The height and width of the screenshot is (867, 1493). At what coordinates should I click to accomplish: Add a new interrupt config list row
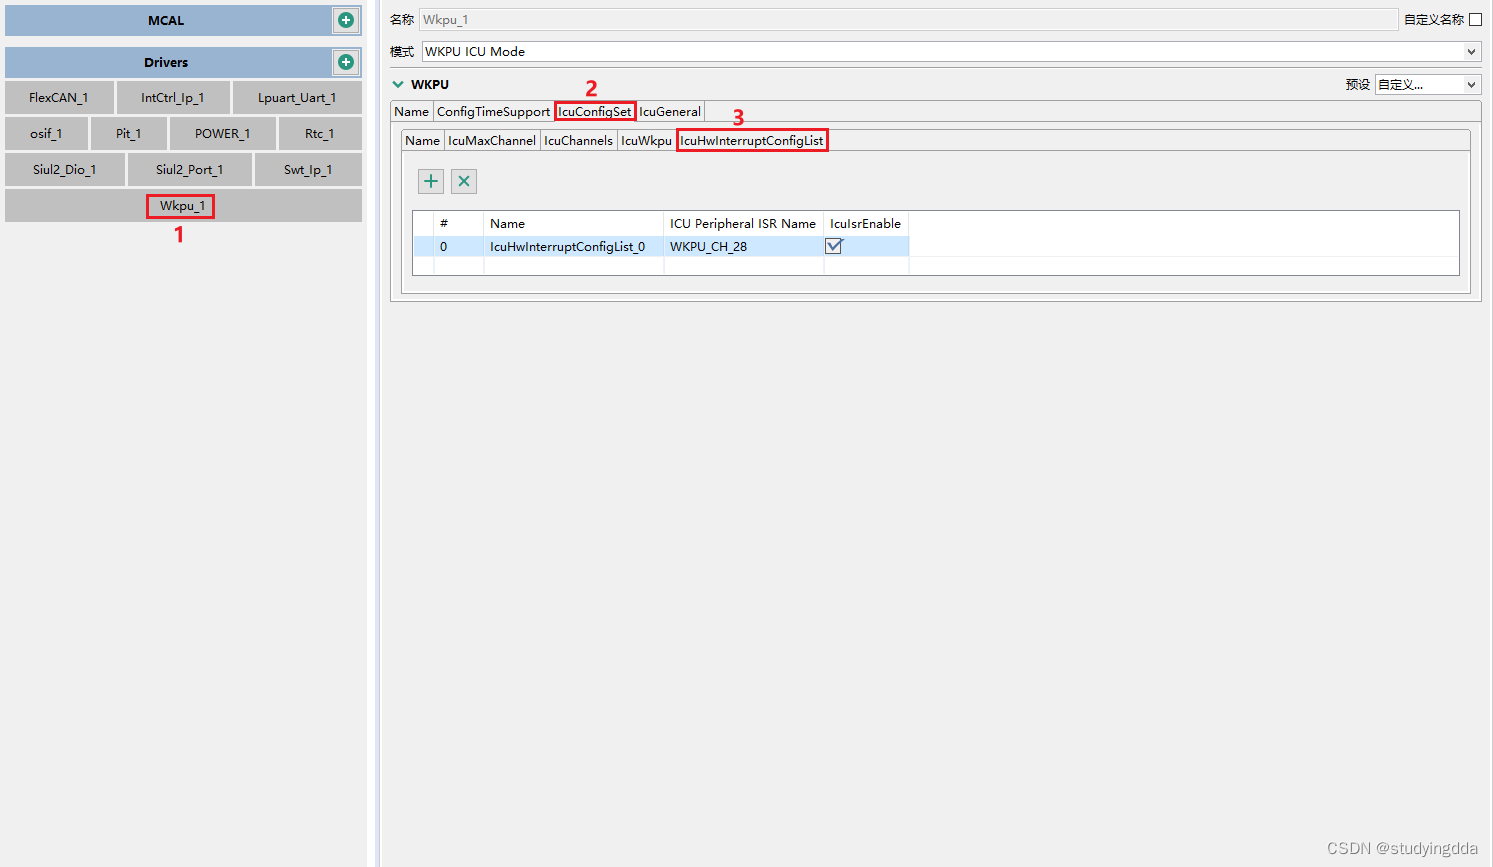[x=431, y=181]
